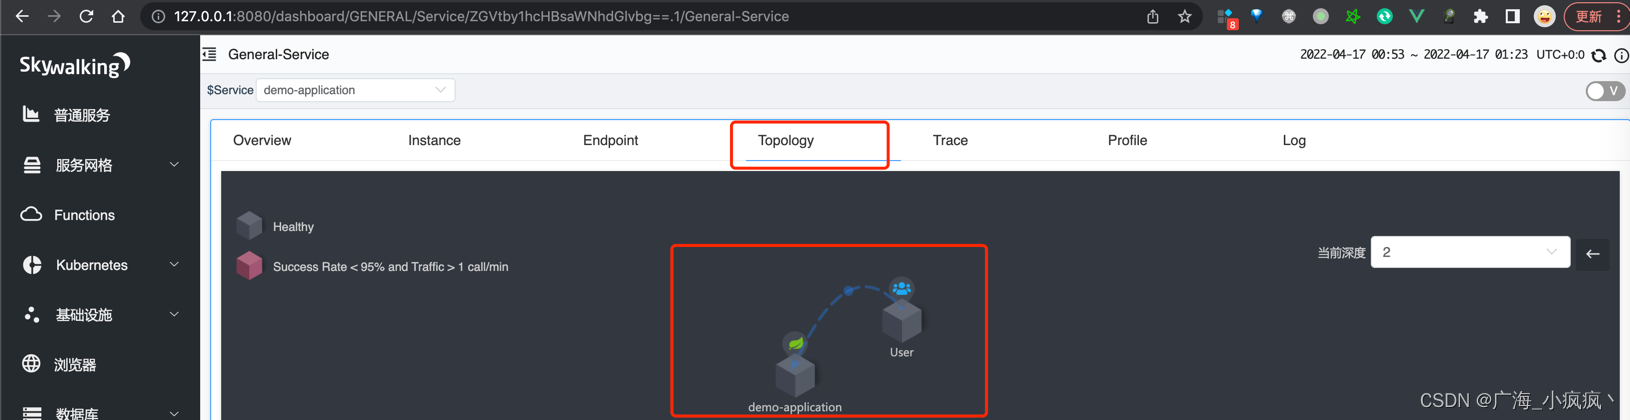Click the info icon next to reload
The width and height of the screenshot is (1630, 420).
[1621, 56]
